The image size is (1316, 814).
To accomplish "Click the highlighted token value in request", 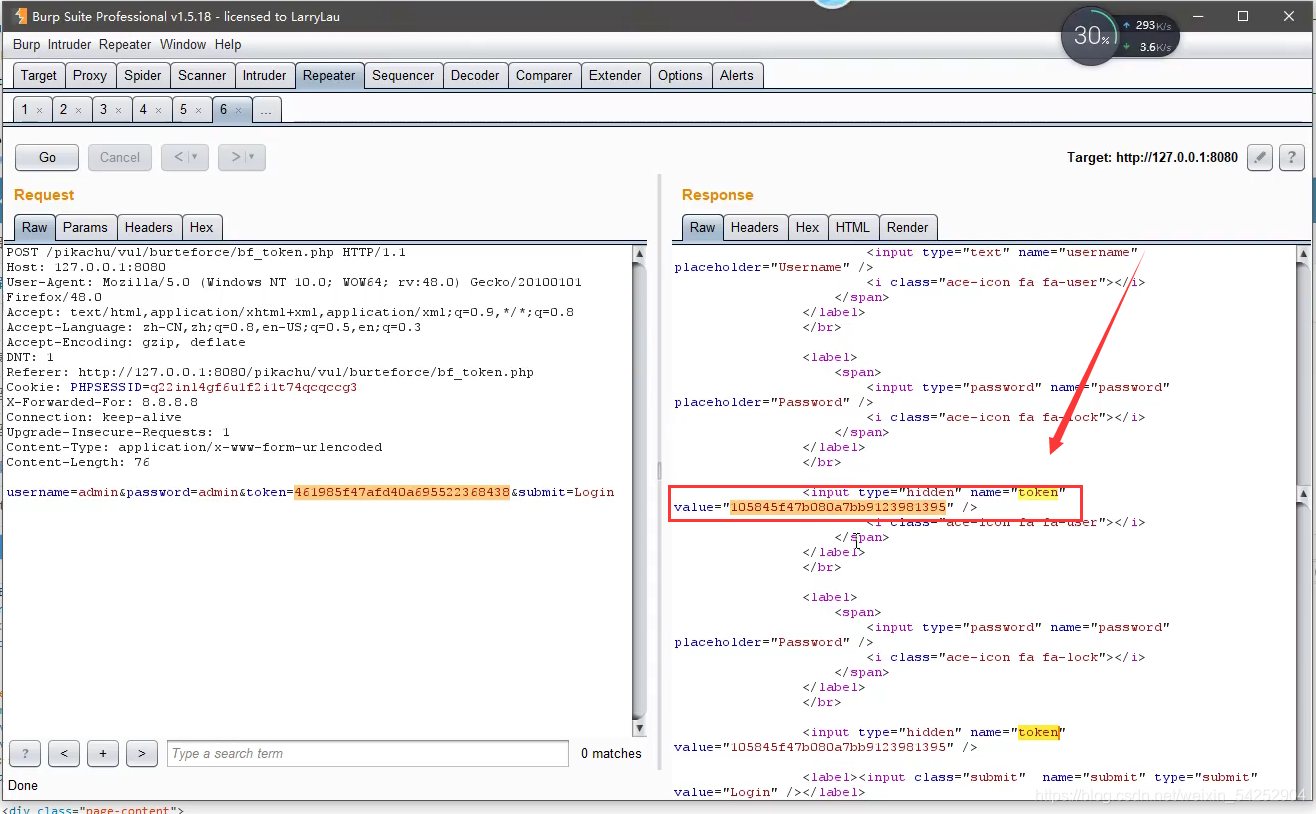I will (402, 492).
